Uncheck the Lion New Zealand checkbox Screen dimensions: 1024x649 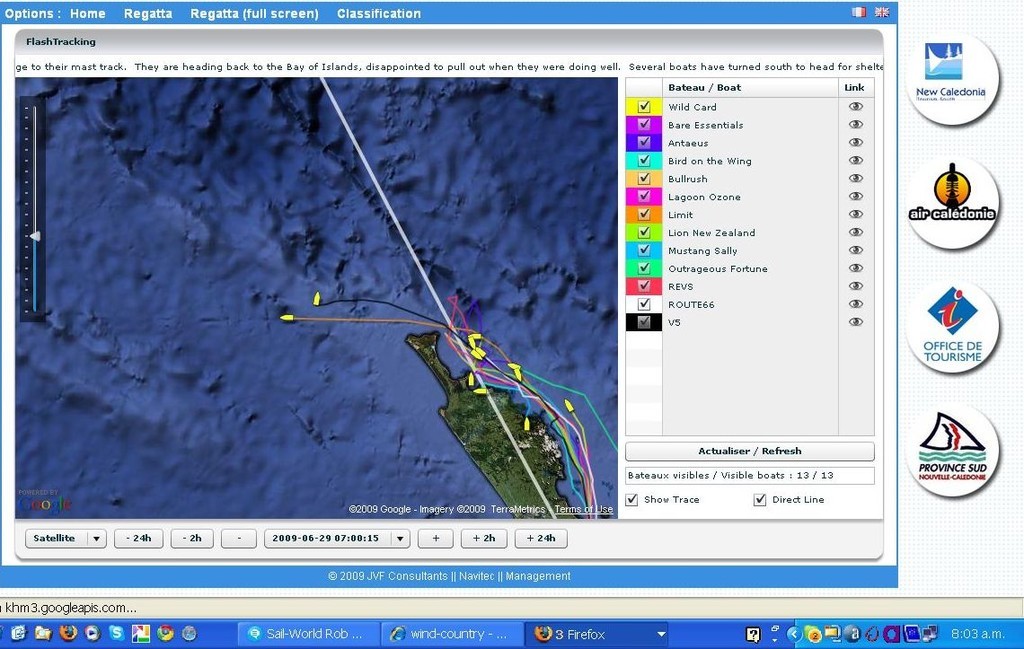click(x=644, y=232)
